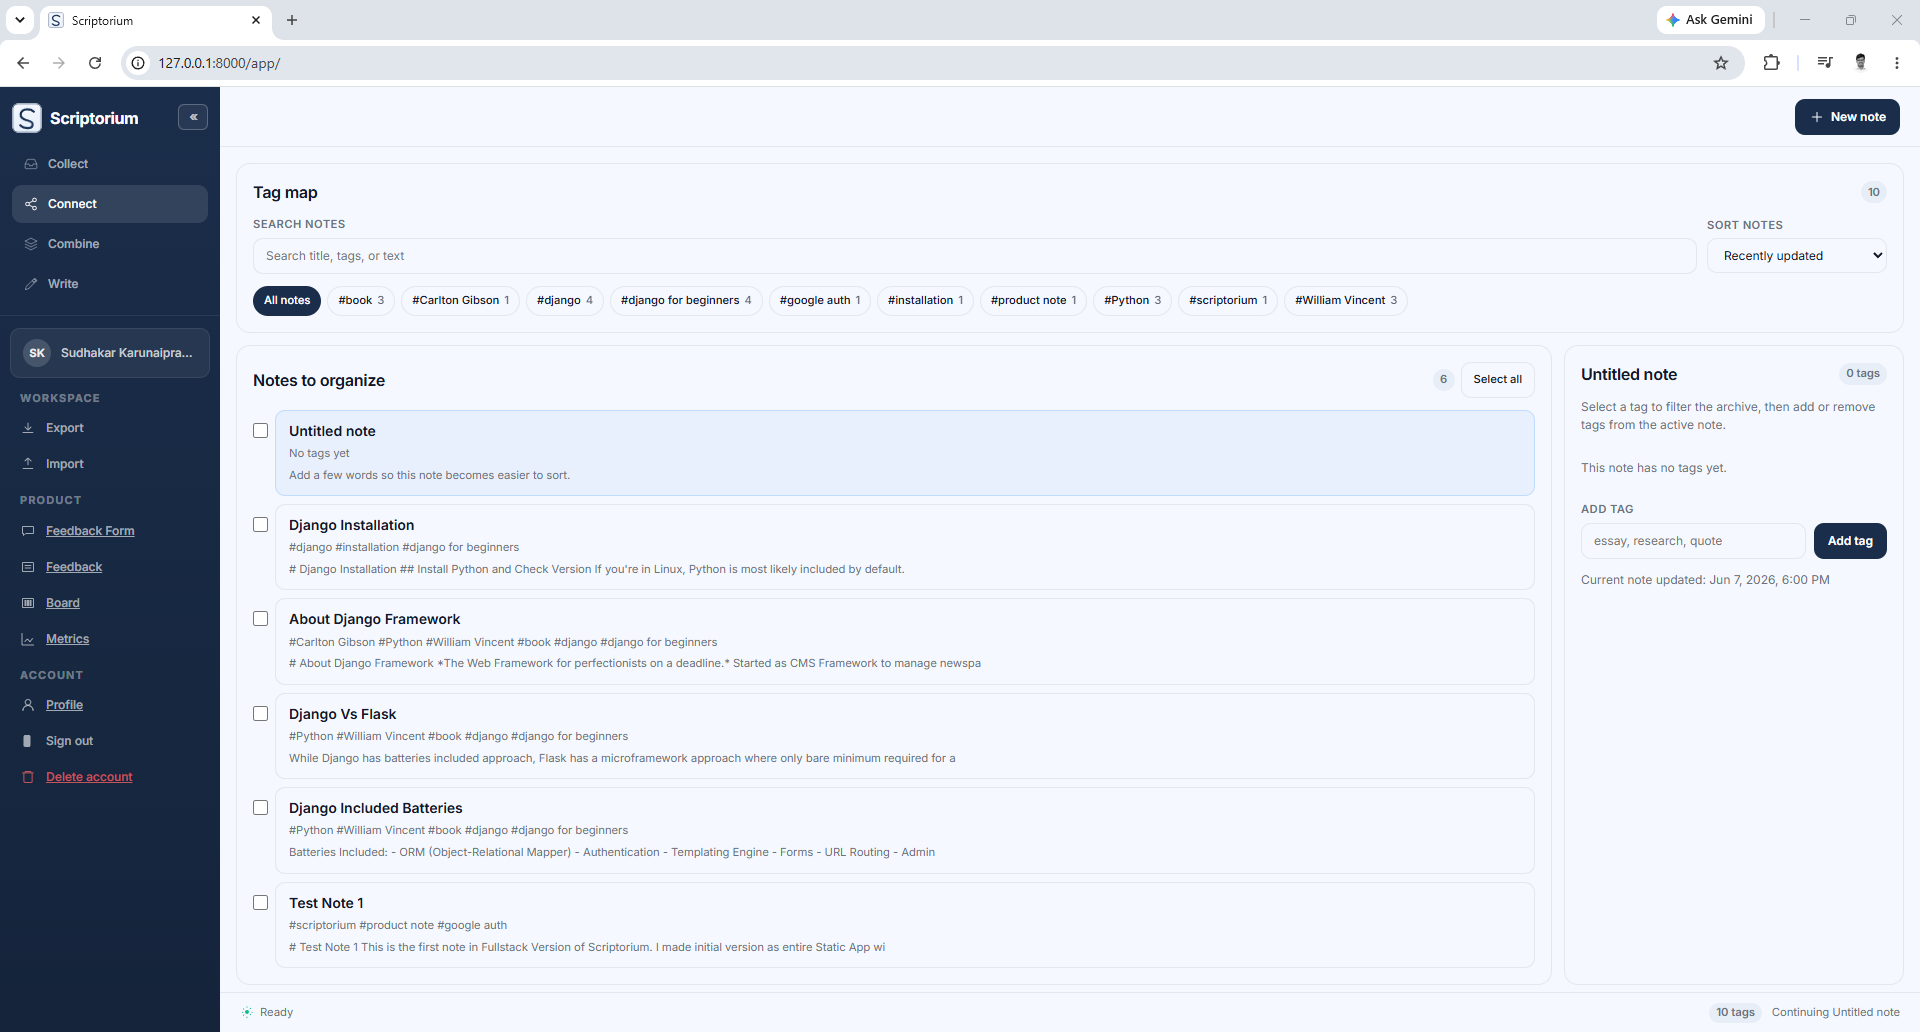Check the Untitled note checkbox

[261, 431]
